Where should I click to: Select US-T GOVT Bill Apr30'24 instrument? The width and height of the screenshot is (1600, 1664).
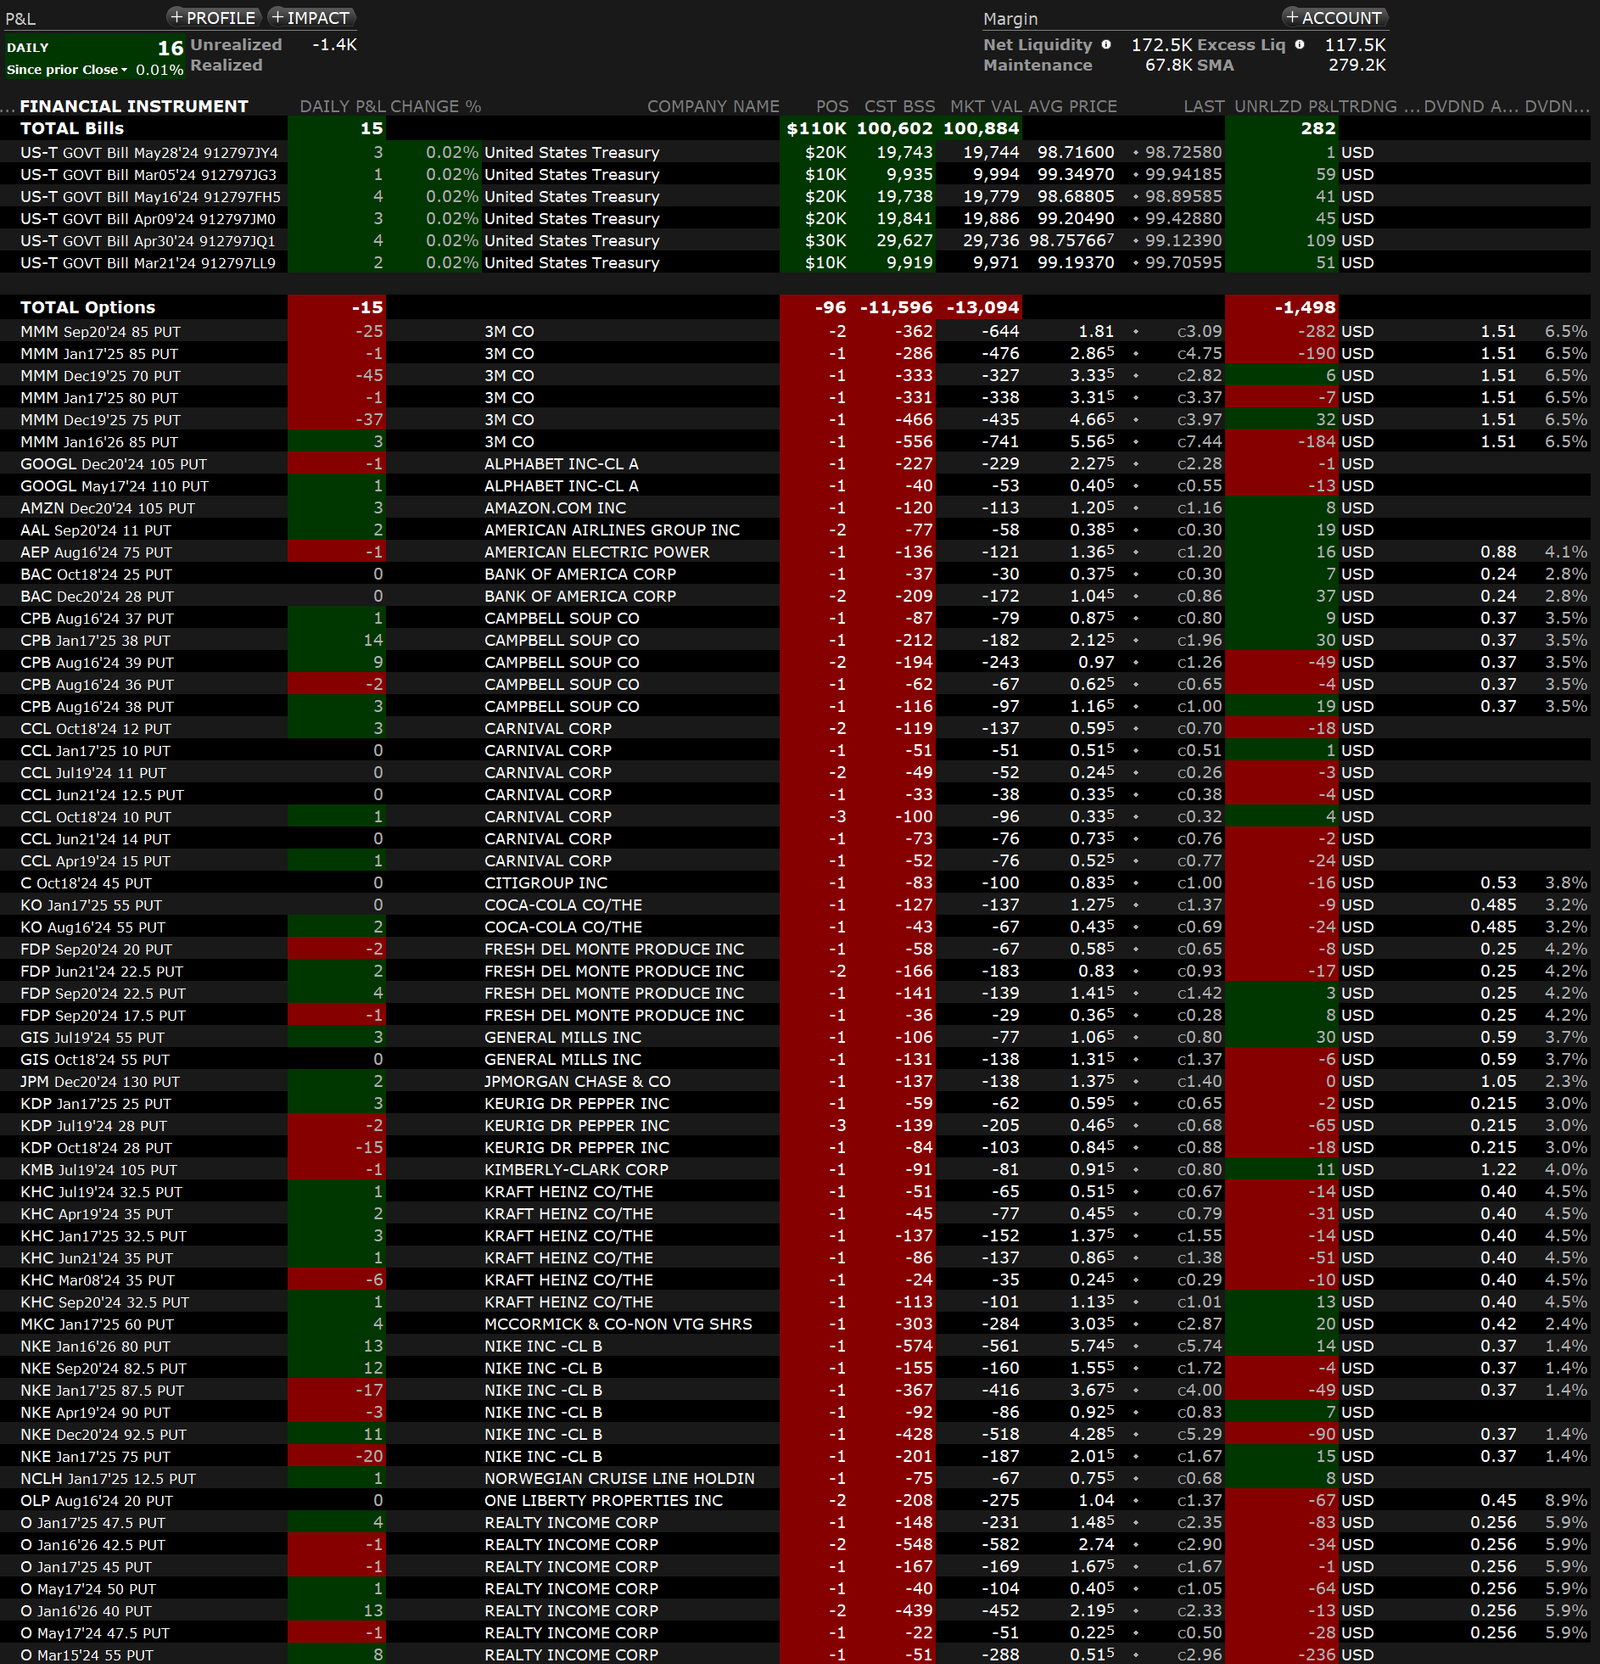[x=148, y=241]
